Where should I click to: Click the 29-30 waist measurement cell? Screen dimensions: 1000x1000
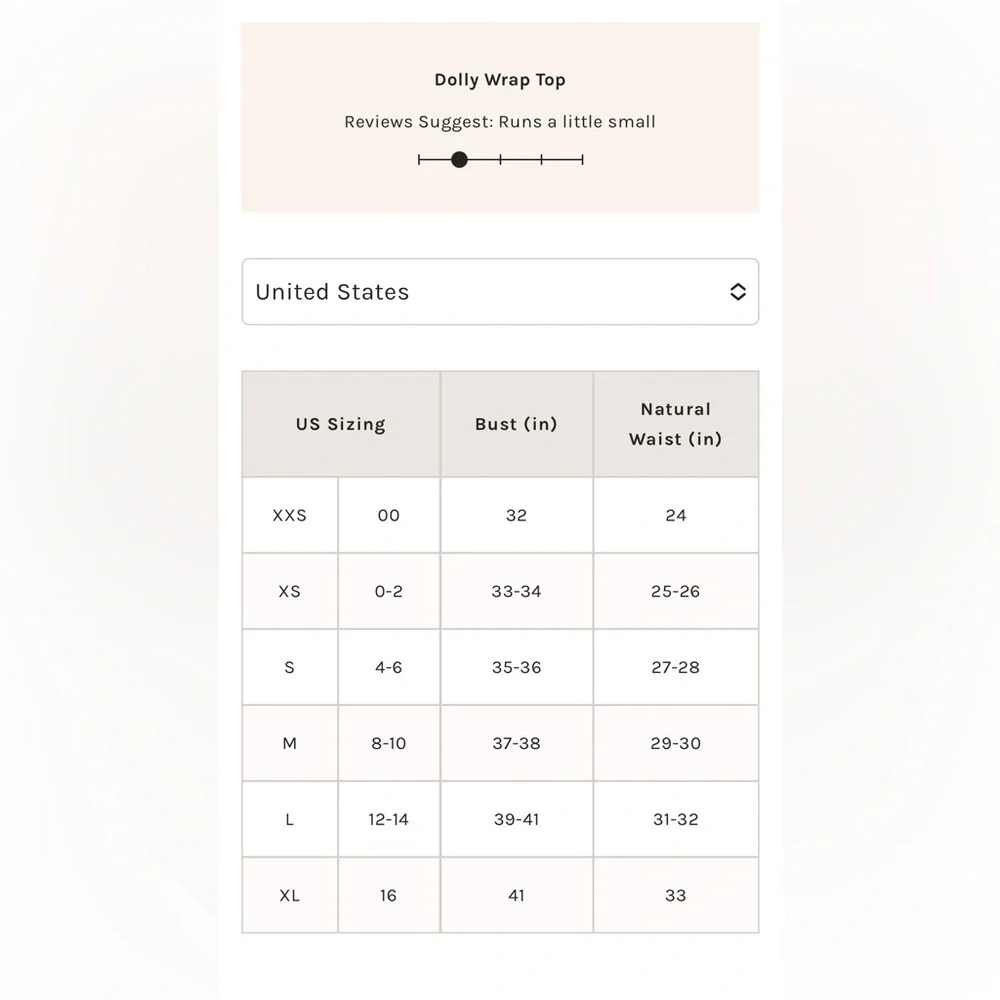676,743
